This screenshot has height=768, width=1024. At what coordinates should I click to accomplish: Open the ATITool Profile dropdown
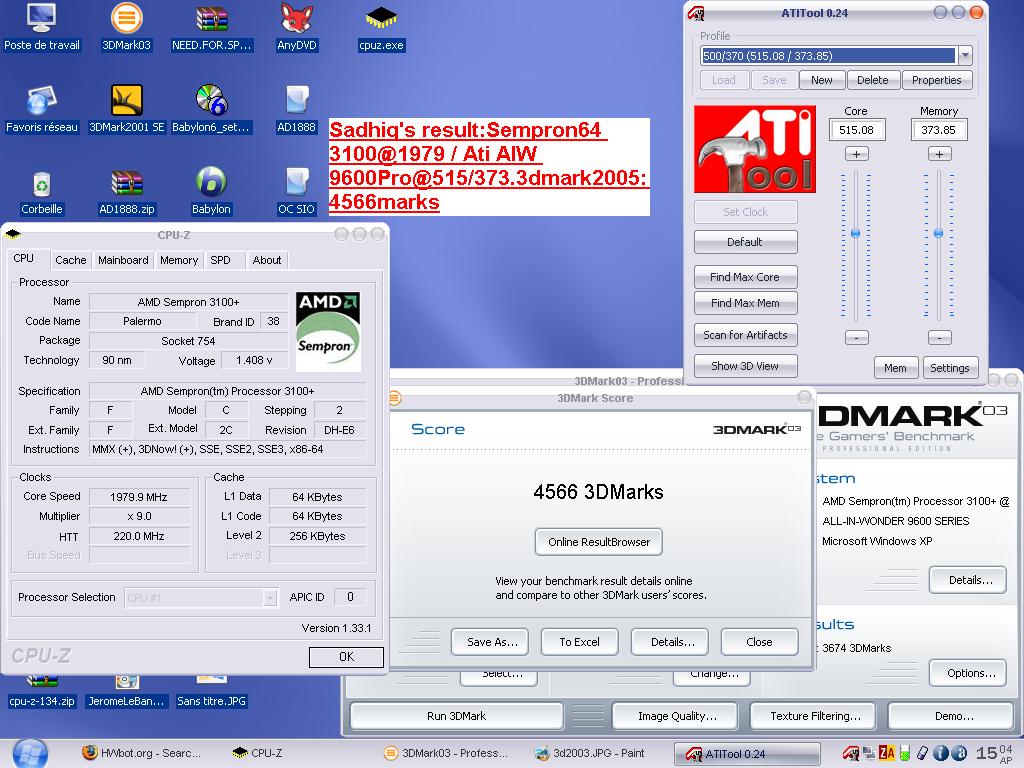click(965, 56)
